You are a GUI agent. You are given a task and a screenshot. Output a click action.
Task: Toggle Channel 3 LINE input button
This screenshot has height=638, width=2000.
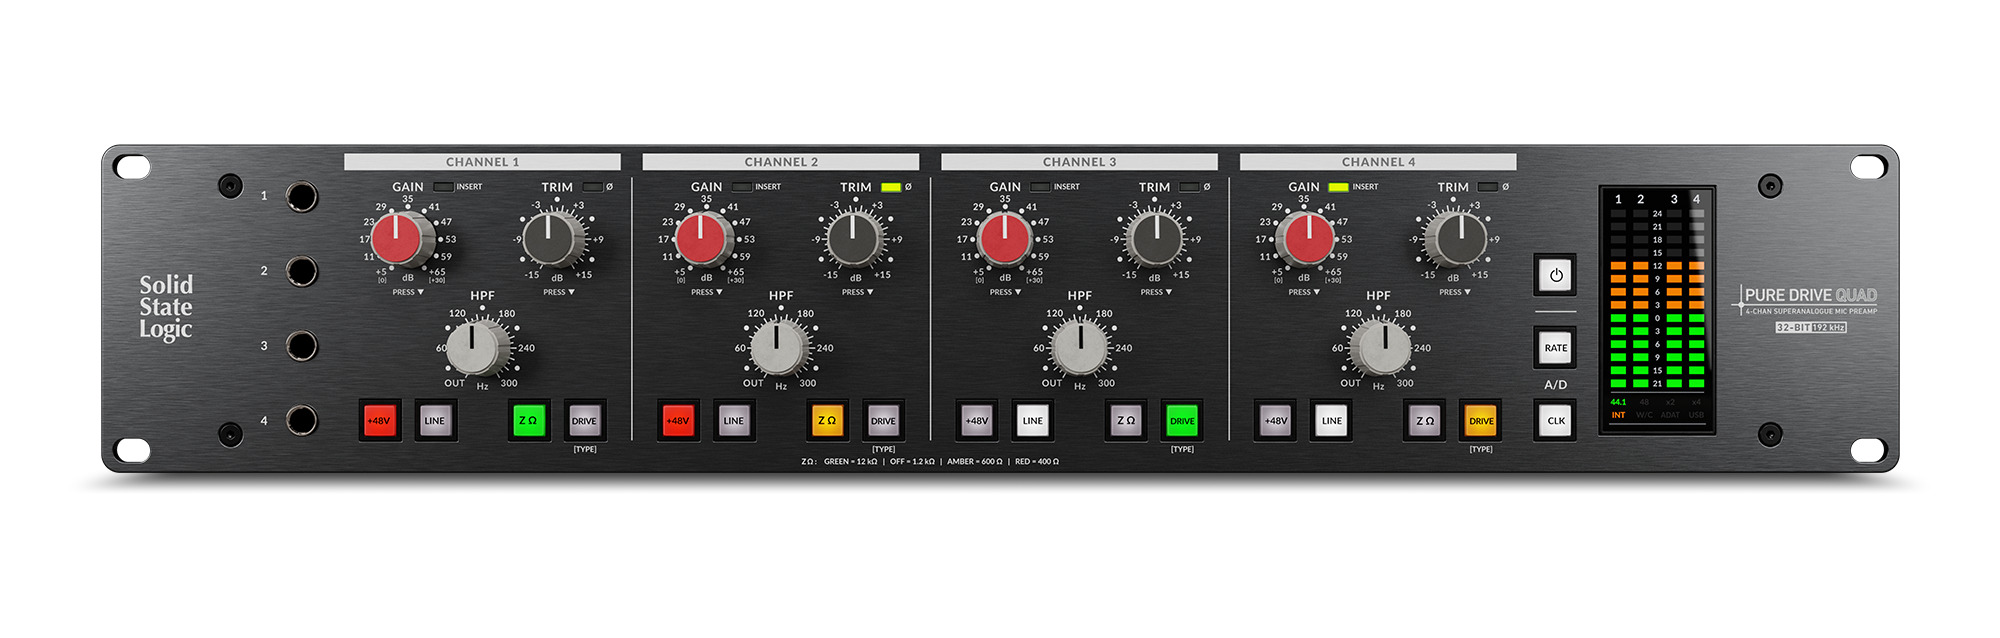(1032, 421)
